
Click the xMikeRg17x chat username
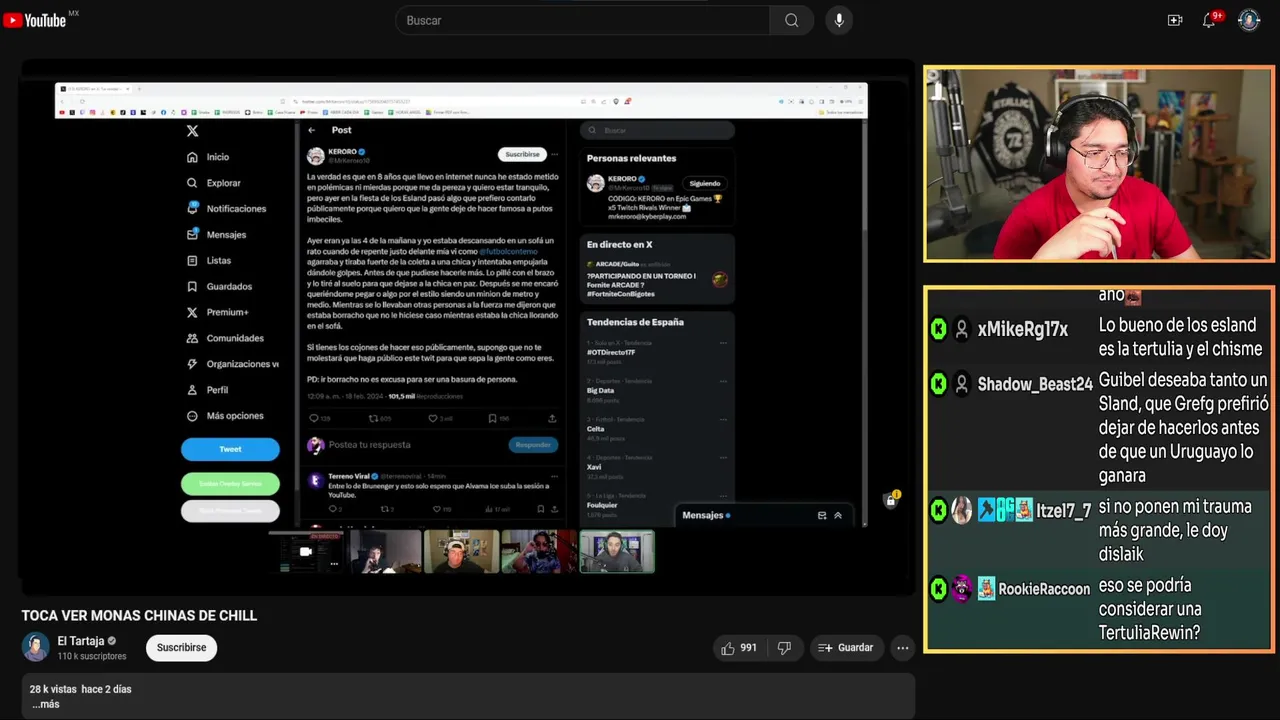coord(1023,330)
